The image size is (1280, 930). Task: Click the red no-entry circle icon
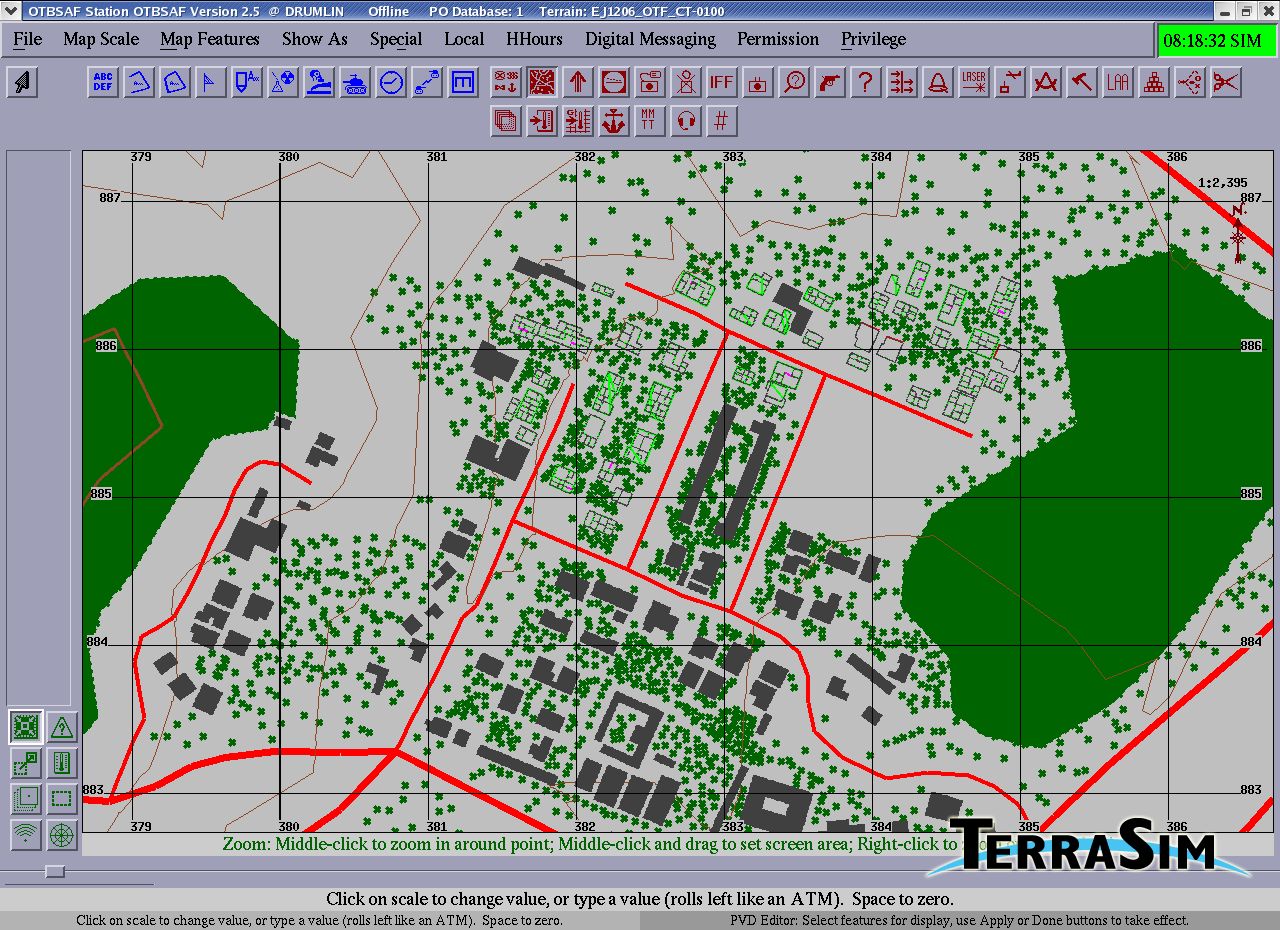pos(614,82)
